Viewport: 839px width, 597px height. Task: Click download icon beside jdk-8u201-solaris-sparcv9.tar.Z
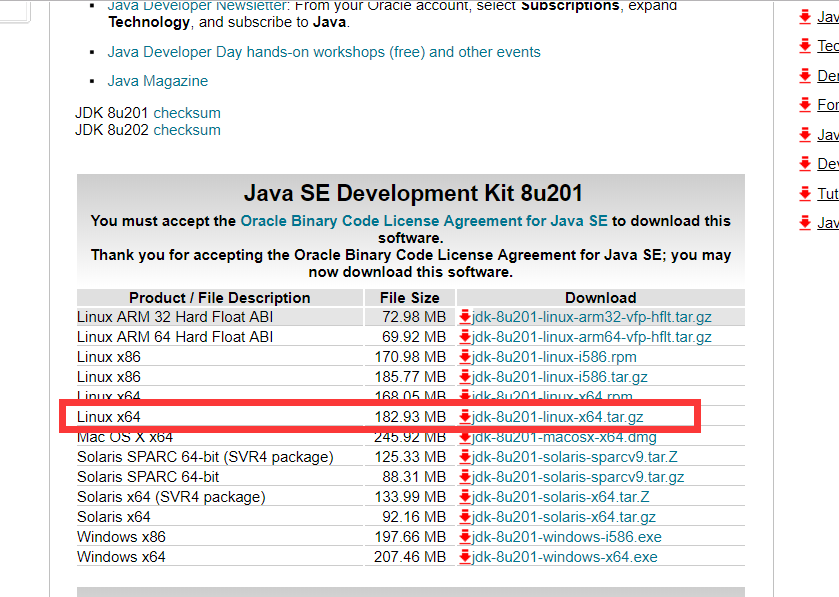click(x=464, y=457)
